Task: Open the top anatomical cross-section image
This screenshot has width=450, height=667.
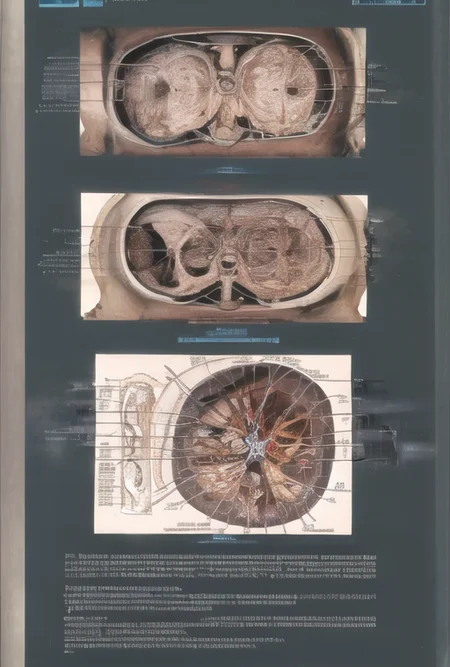Action: (x=223, y=92)
